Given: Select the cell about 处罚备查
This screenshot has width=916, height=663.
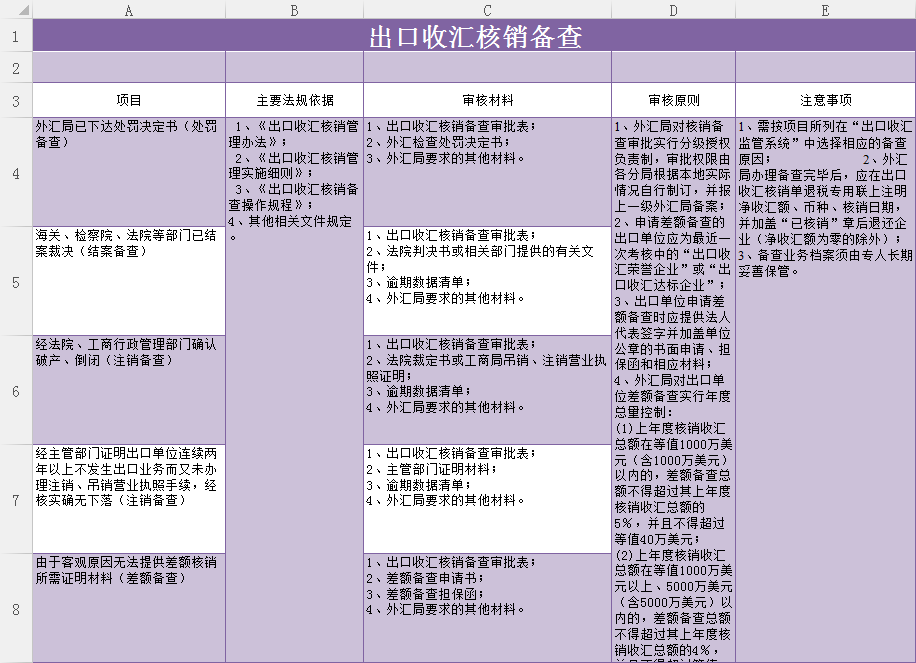Looking at the screenshot, I should tap(129, 172).
